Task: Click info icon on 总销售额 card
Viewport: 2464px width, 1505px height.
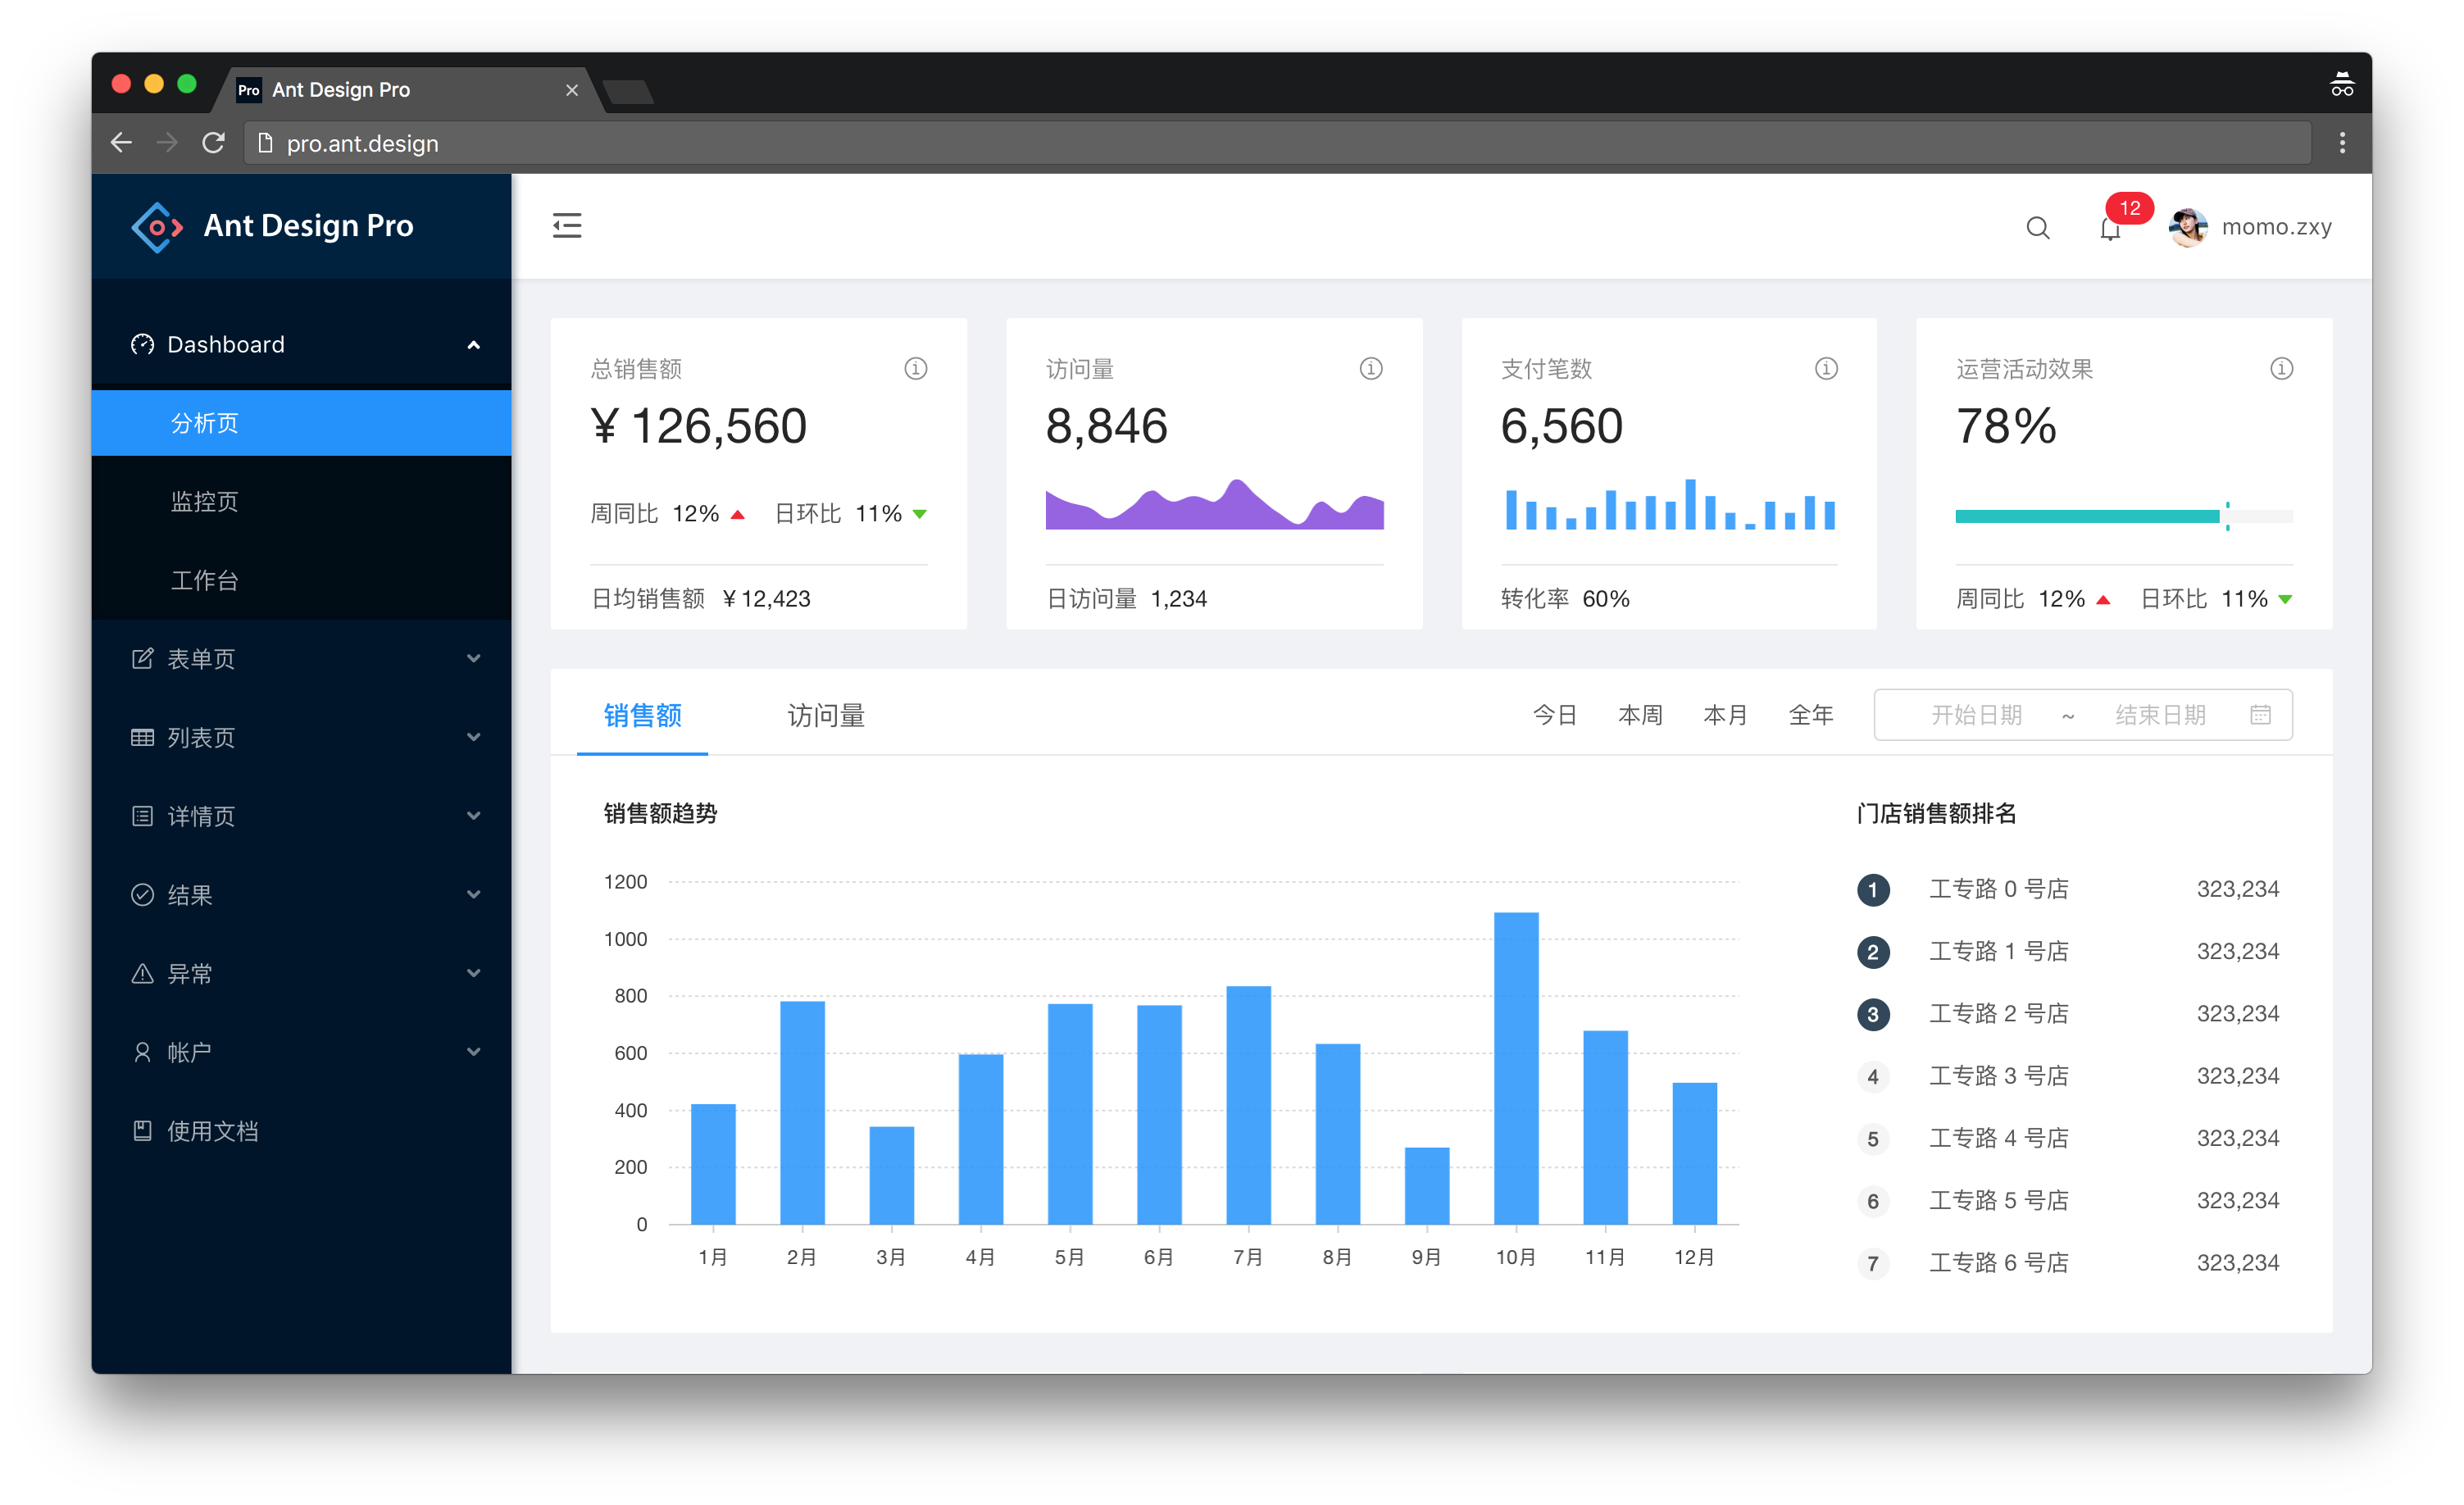Action: 915,369
